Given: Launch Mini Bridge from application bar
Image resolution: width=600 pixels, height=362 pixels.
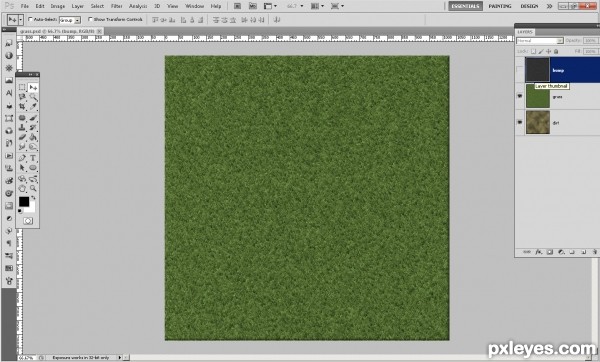Looking at the screenshot, I should (253, 6).
